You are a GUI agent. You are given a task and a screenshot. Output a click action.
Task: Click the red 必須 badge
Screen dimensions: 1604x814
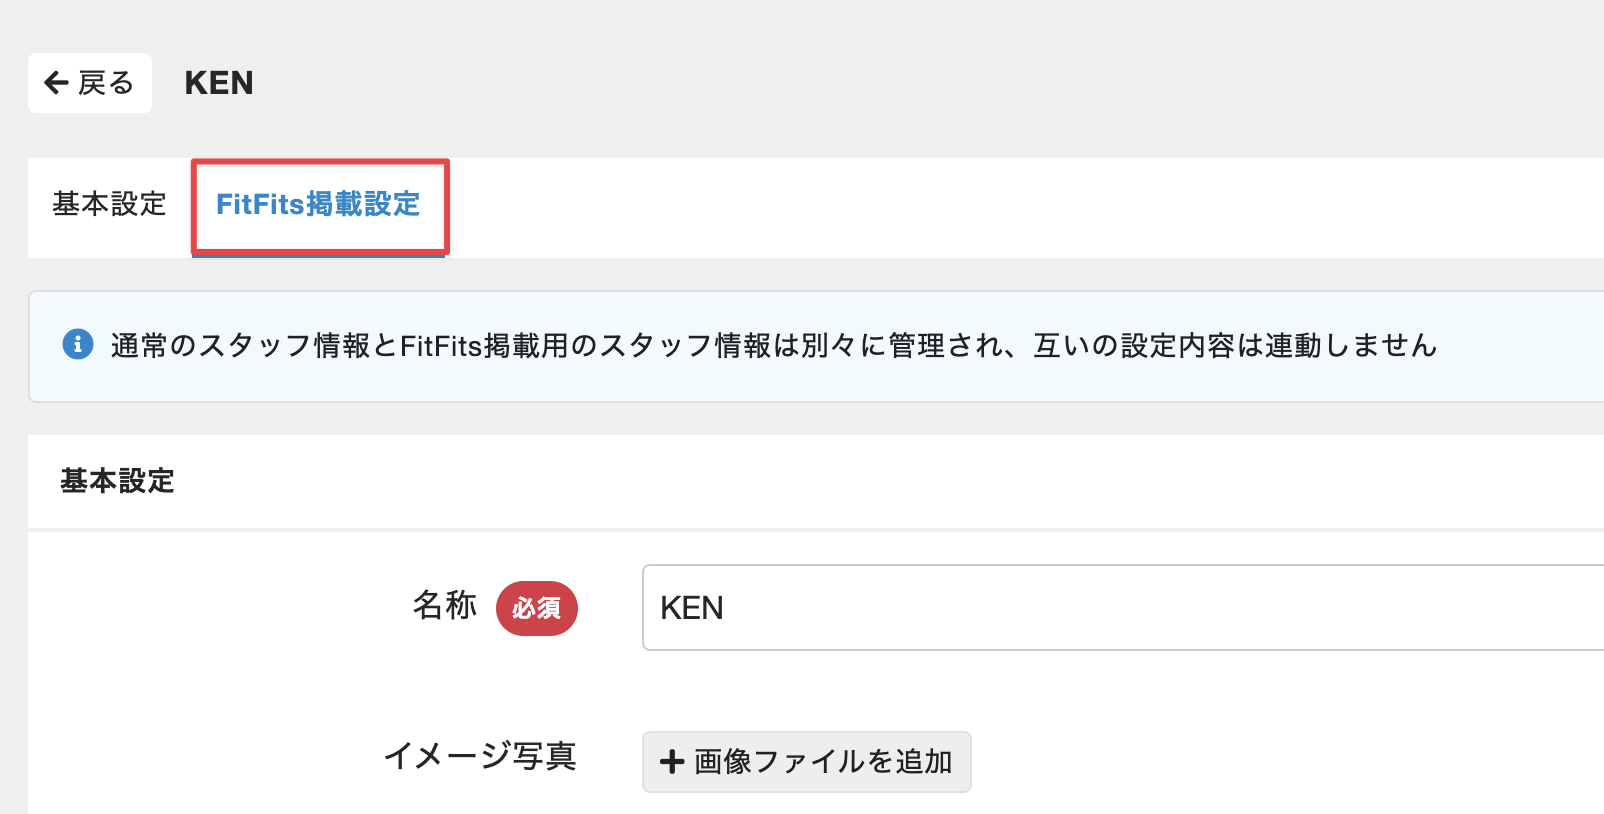coord(537,608)
